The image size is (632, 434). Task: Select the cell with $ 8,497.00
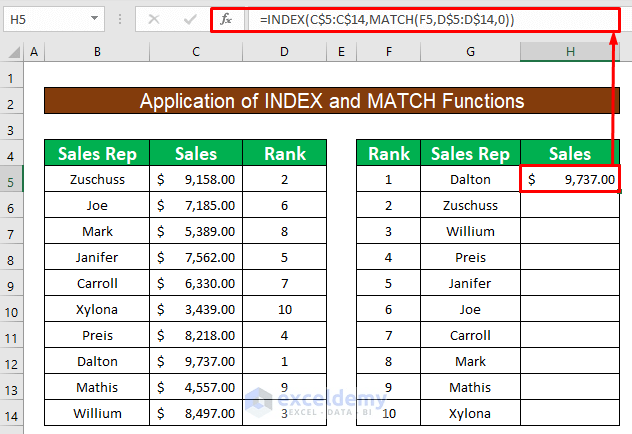pos(196,413)
